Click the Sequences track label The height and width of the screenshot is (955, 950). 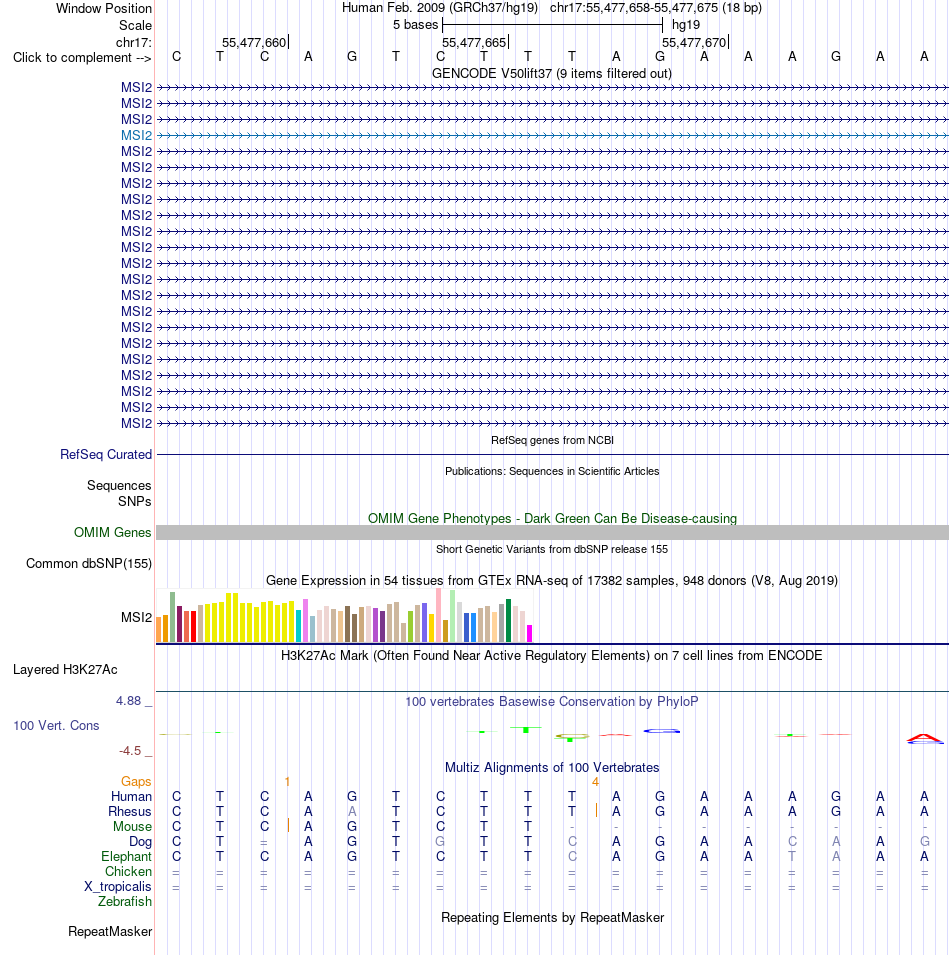pos(119,485)
